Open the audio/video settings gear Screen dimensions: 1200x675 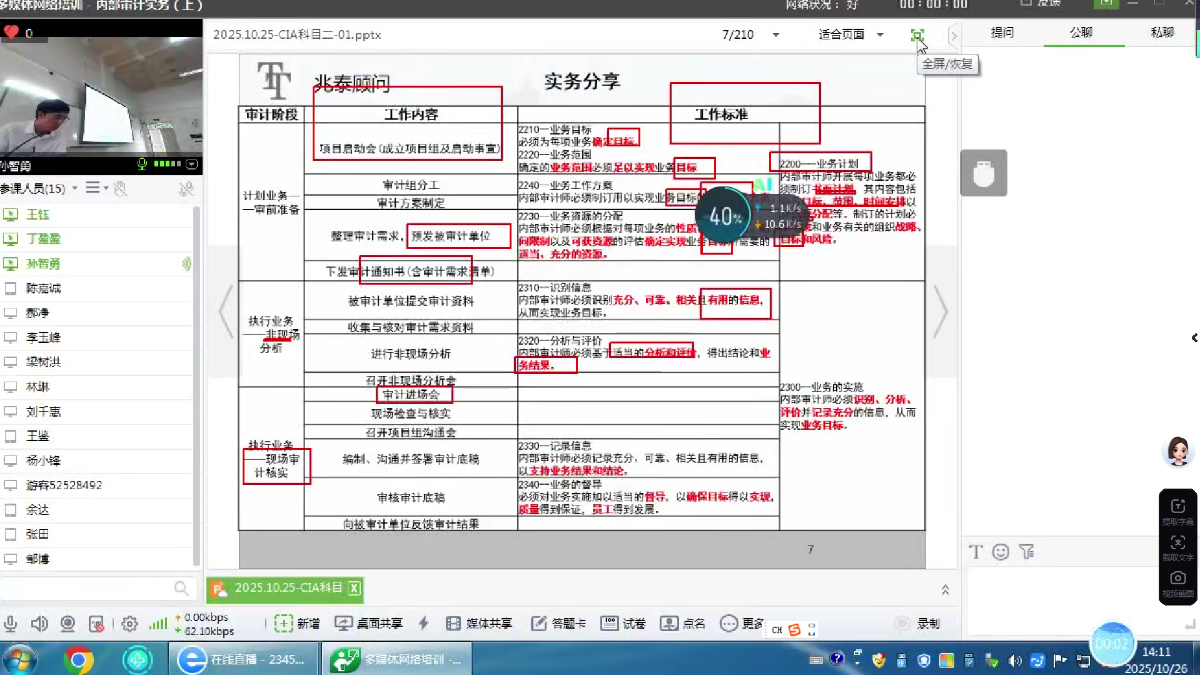[129, 624]
